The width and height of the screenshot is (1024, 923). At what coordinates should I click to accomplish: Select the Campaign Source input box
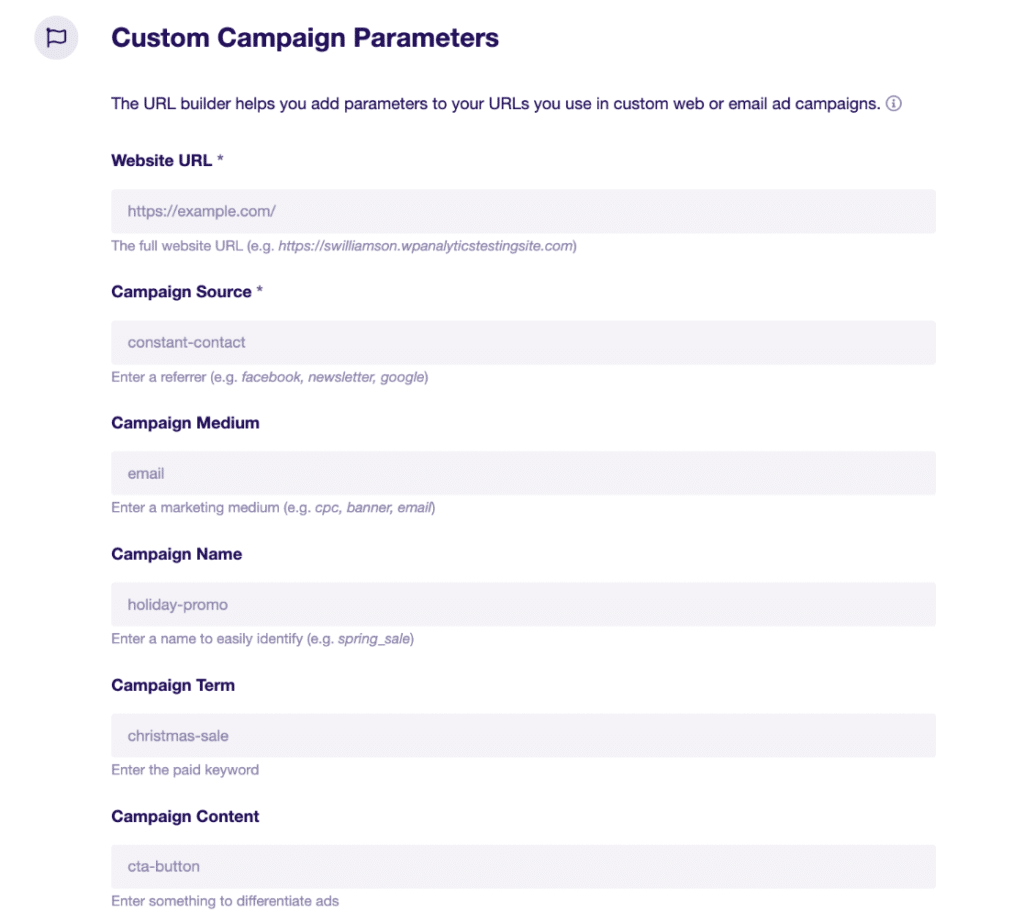pyautogui.click(x=523, y=342)
